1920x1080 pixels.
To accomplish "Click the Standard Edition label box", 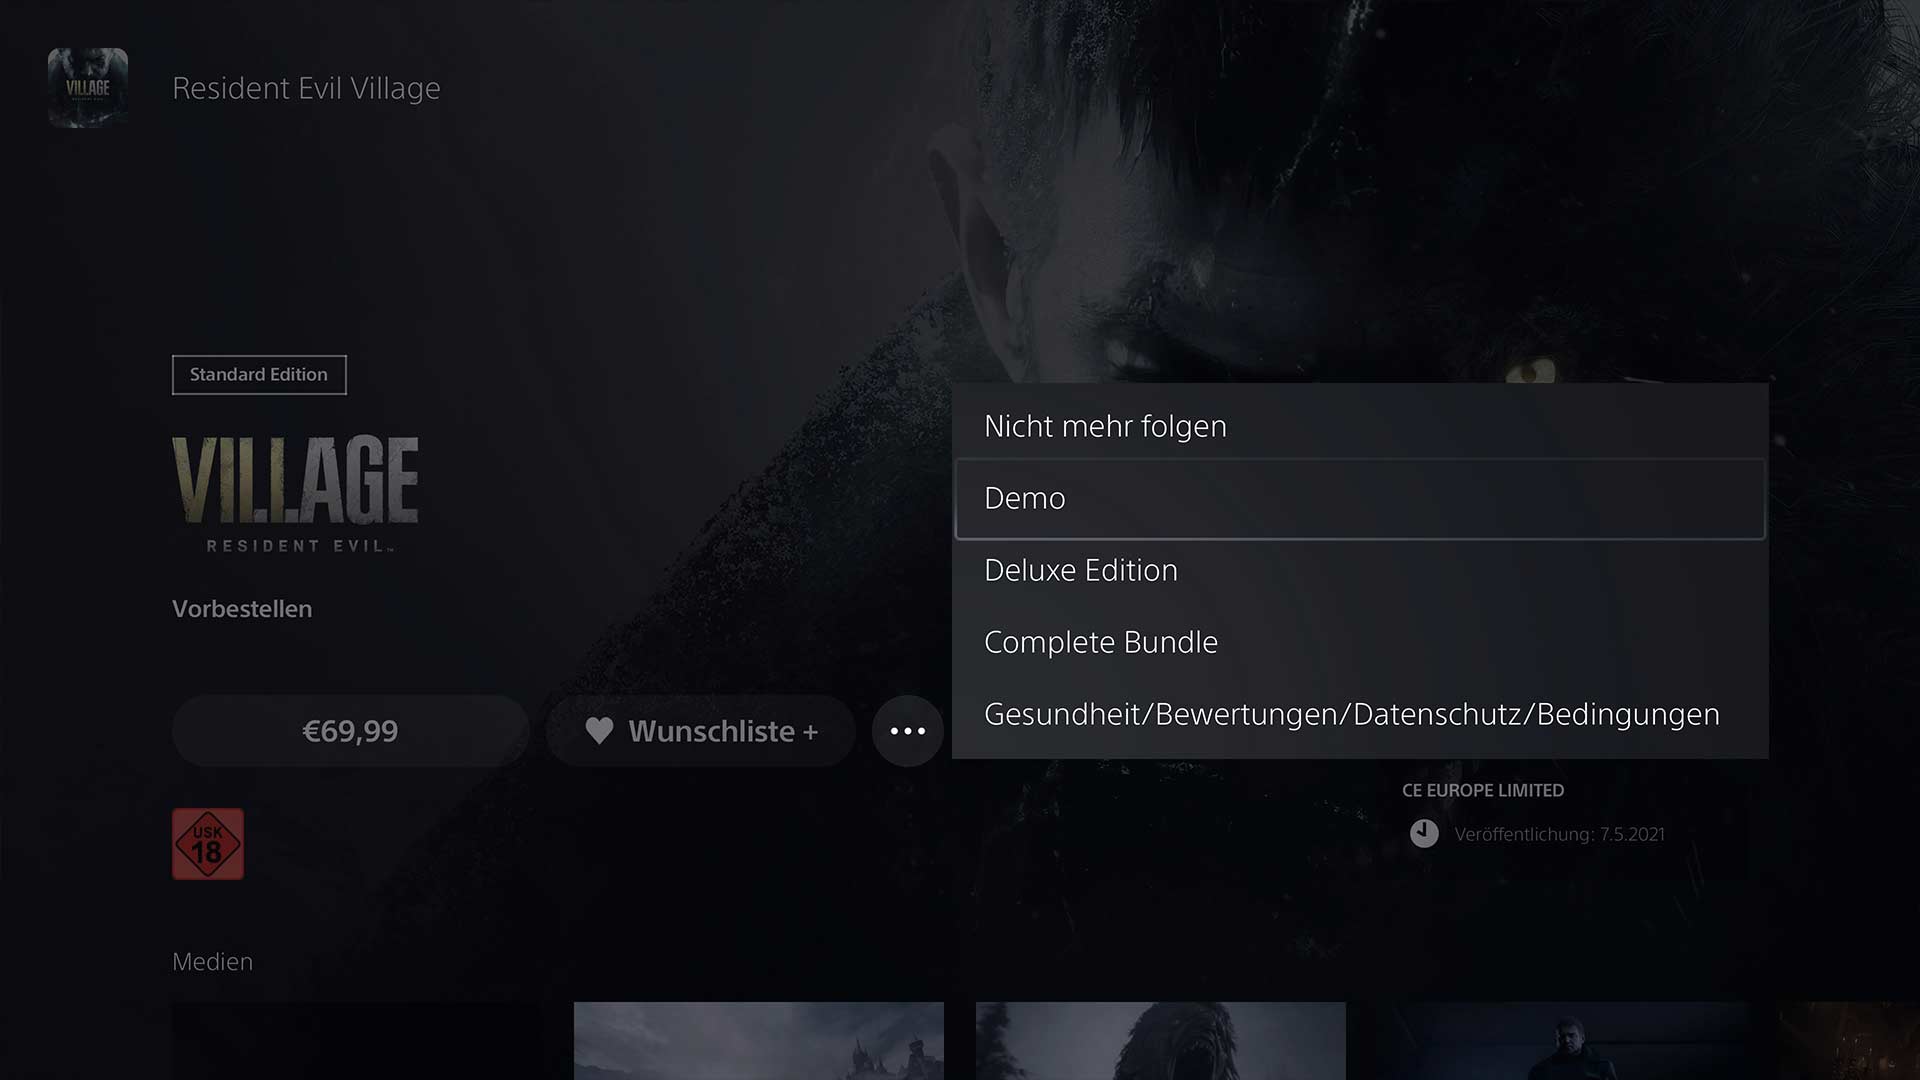I will (259, 375).
